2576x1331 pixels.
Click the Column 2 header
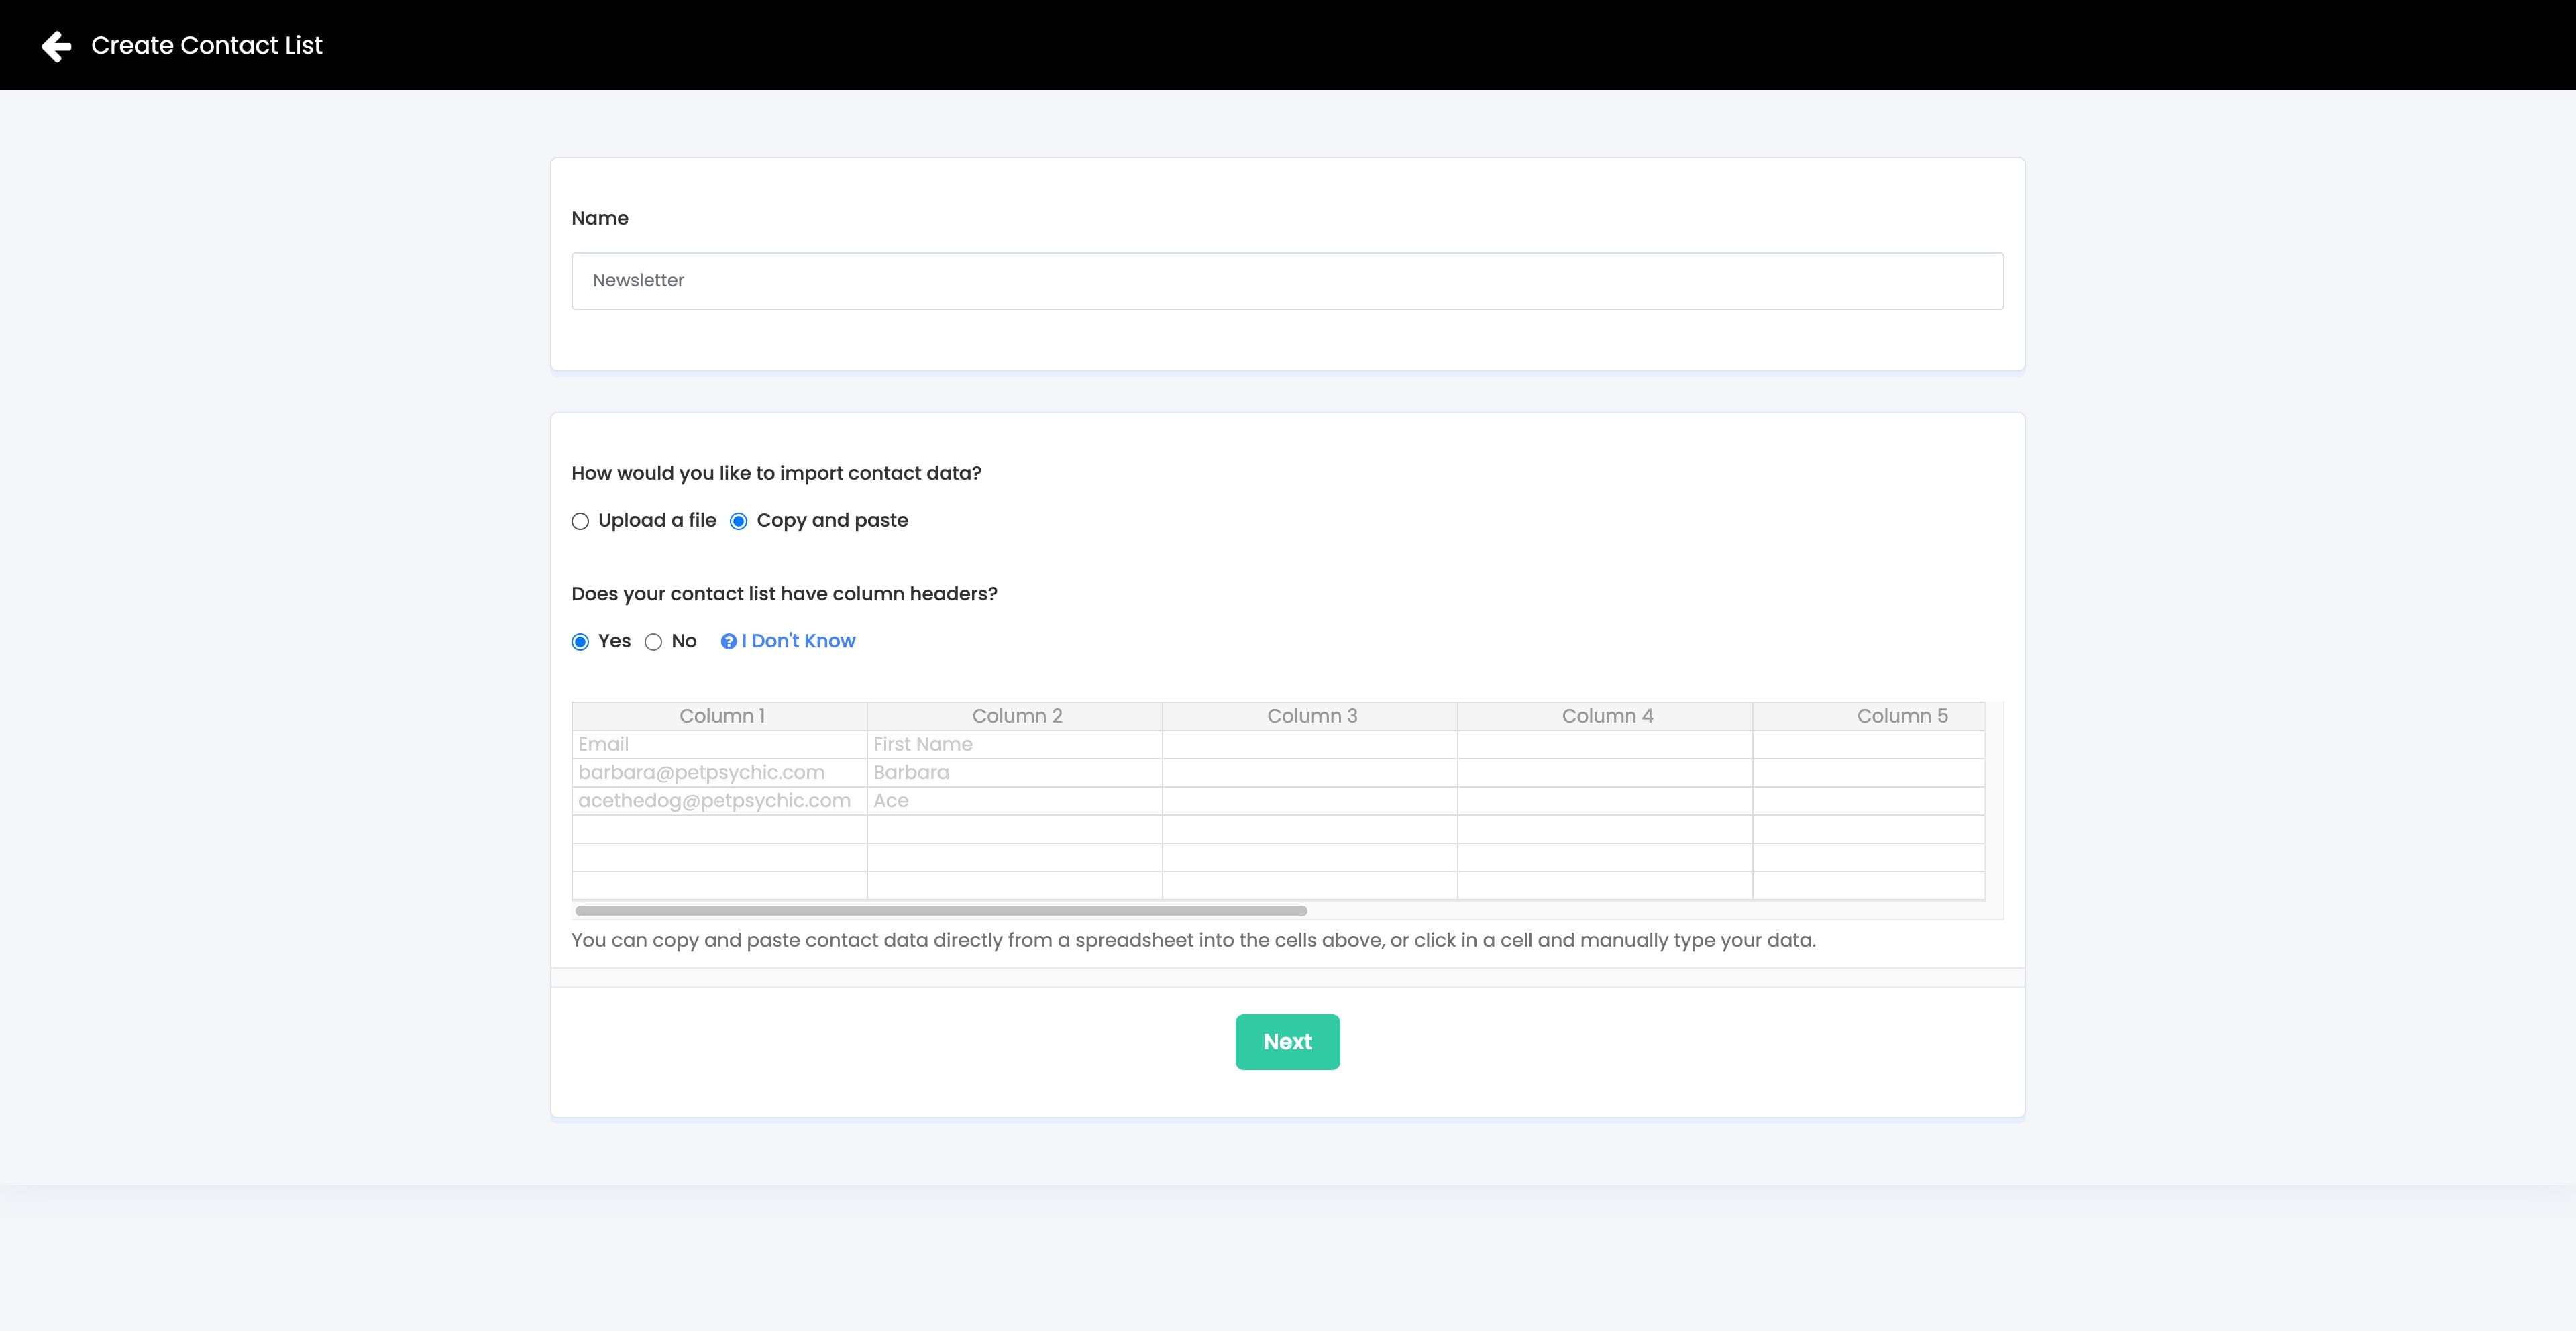pos(1015,716)
